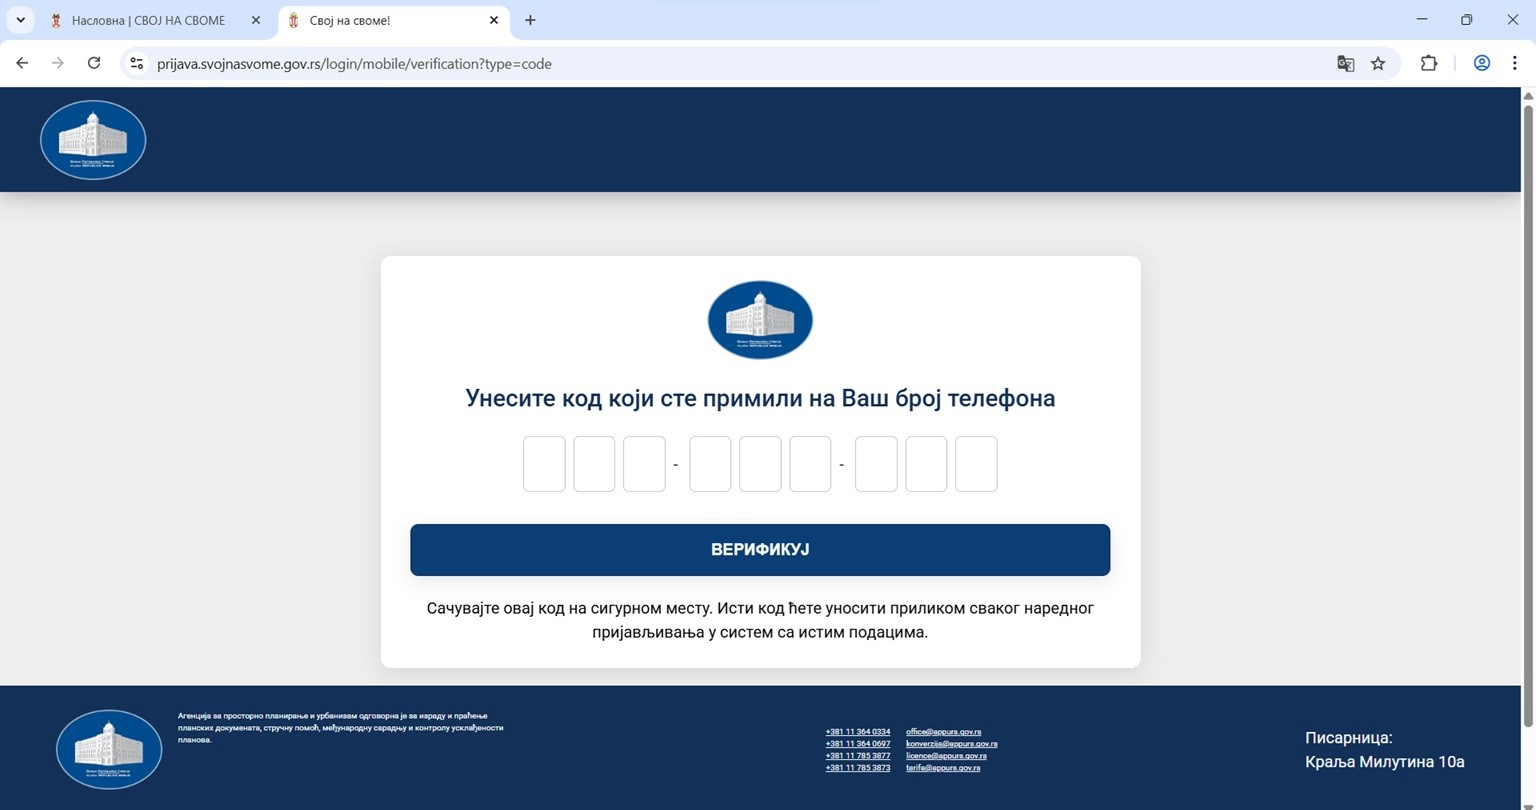Click heading 'Унесите код који сте примили'
Viewport: 1536px width, 810px height.
[760, 398]
